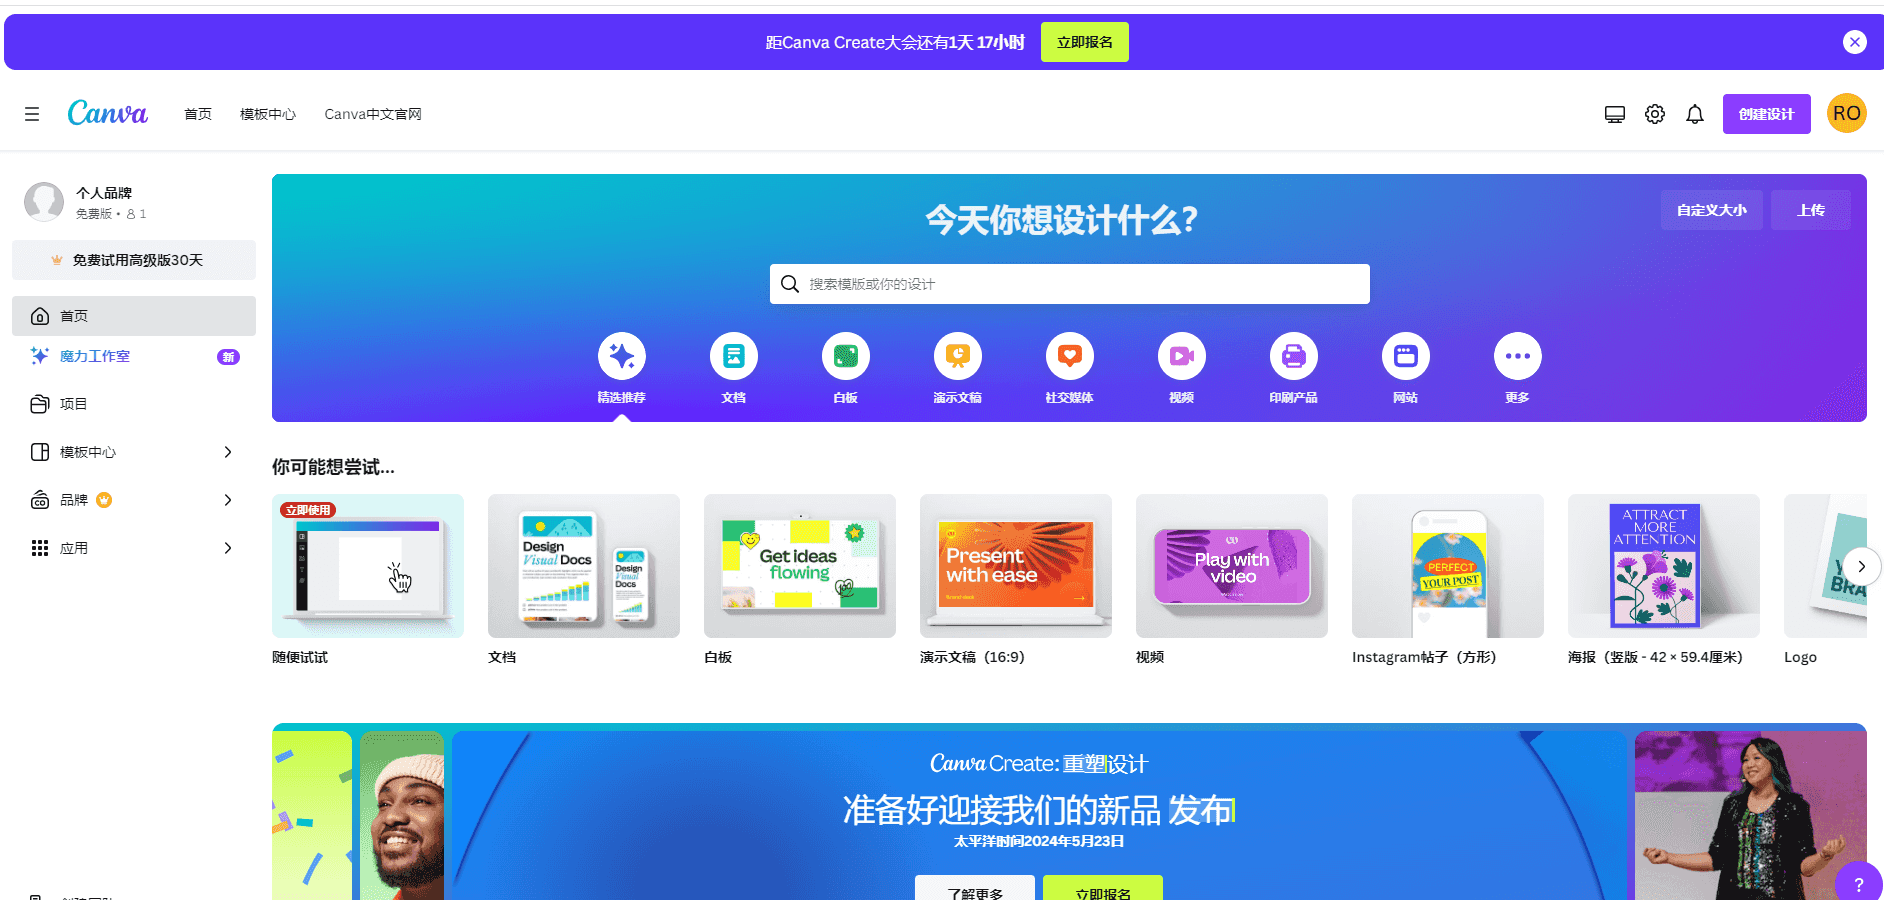Open the hamburger menu icon

[x=32, y=114]
